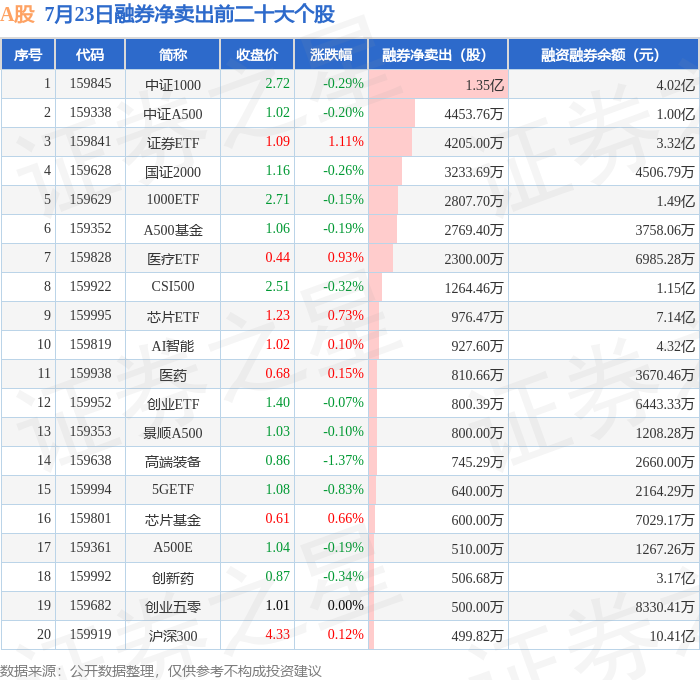Click the change value 0.00%

346,605
